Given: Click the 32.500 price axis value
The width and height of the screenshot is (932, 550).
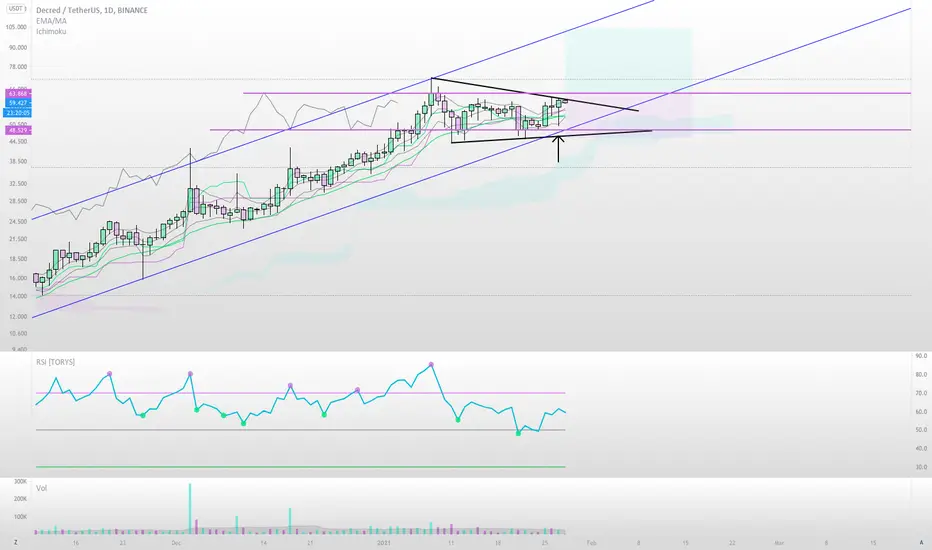Looking at the screenshot, I should tap(18, 184).
